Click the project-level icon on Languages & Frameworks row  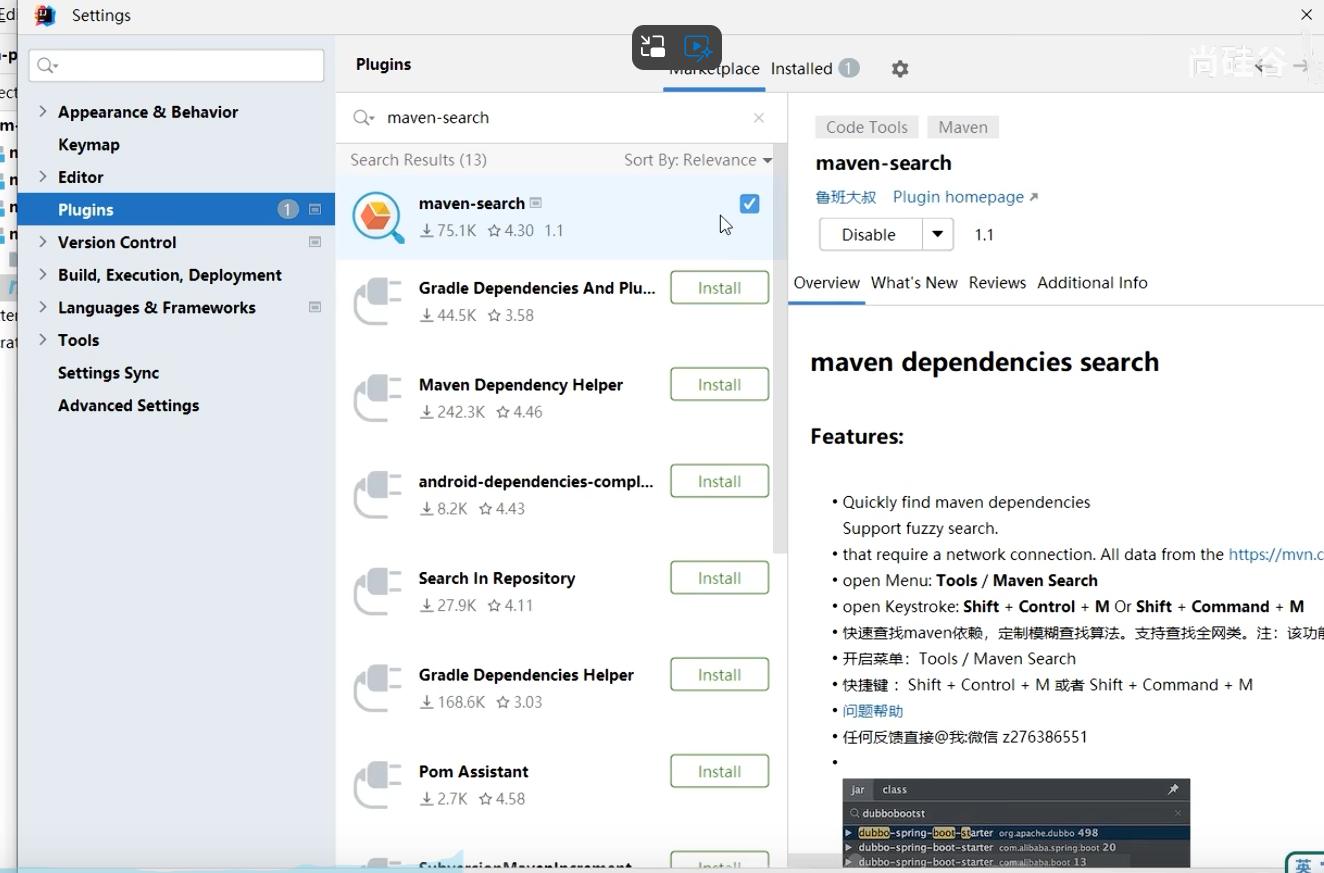tap(315, 307)
